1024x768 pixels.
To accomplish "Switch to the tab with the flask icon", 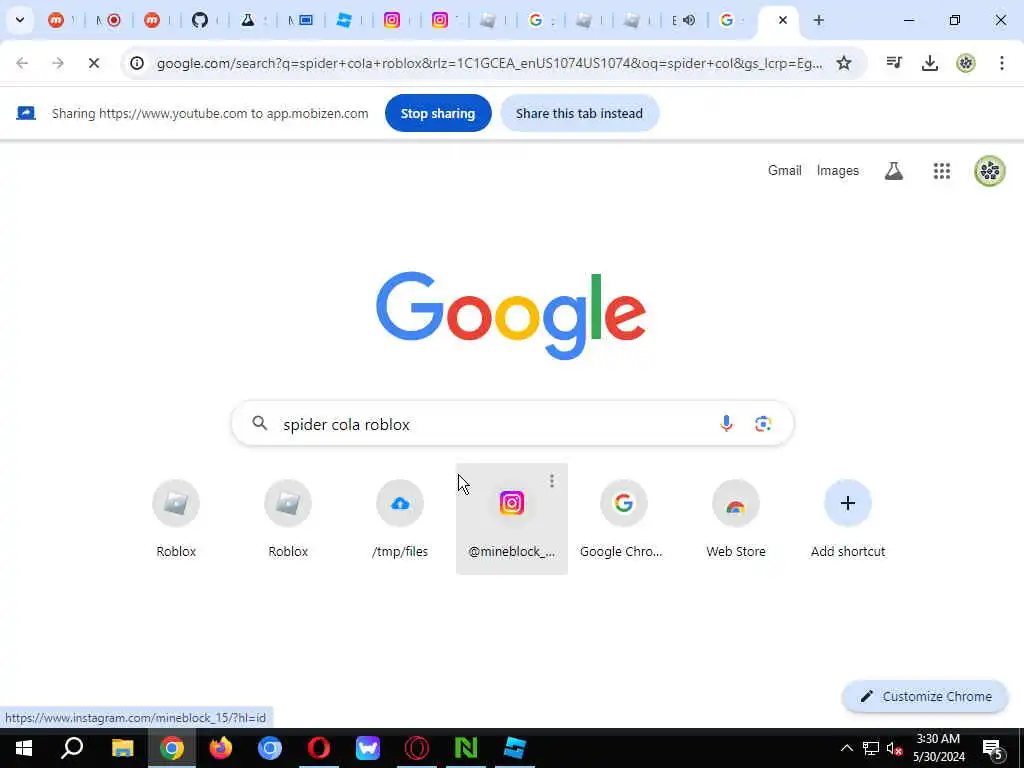I will (x=248, y=20).
